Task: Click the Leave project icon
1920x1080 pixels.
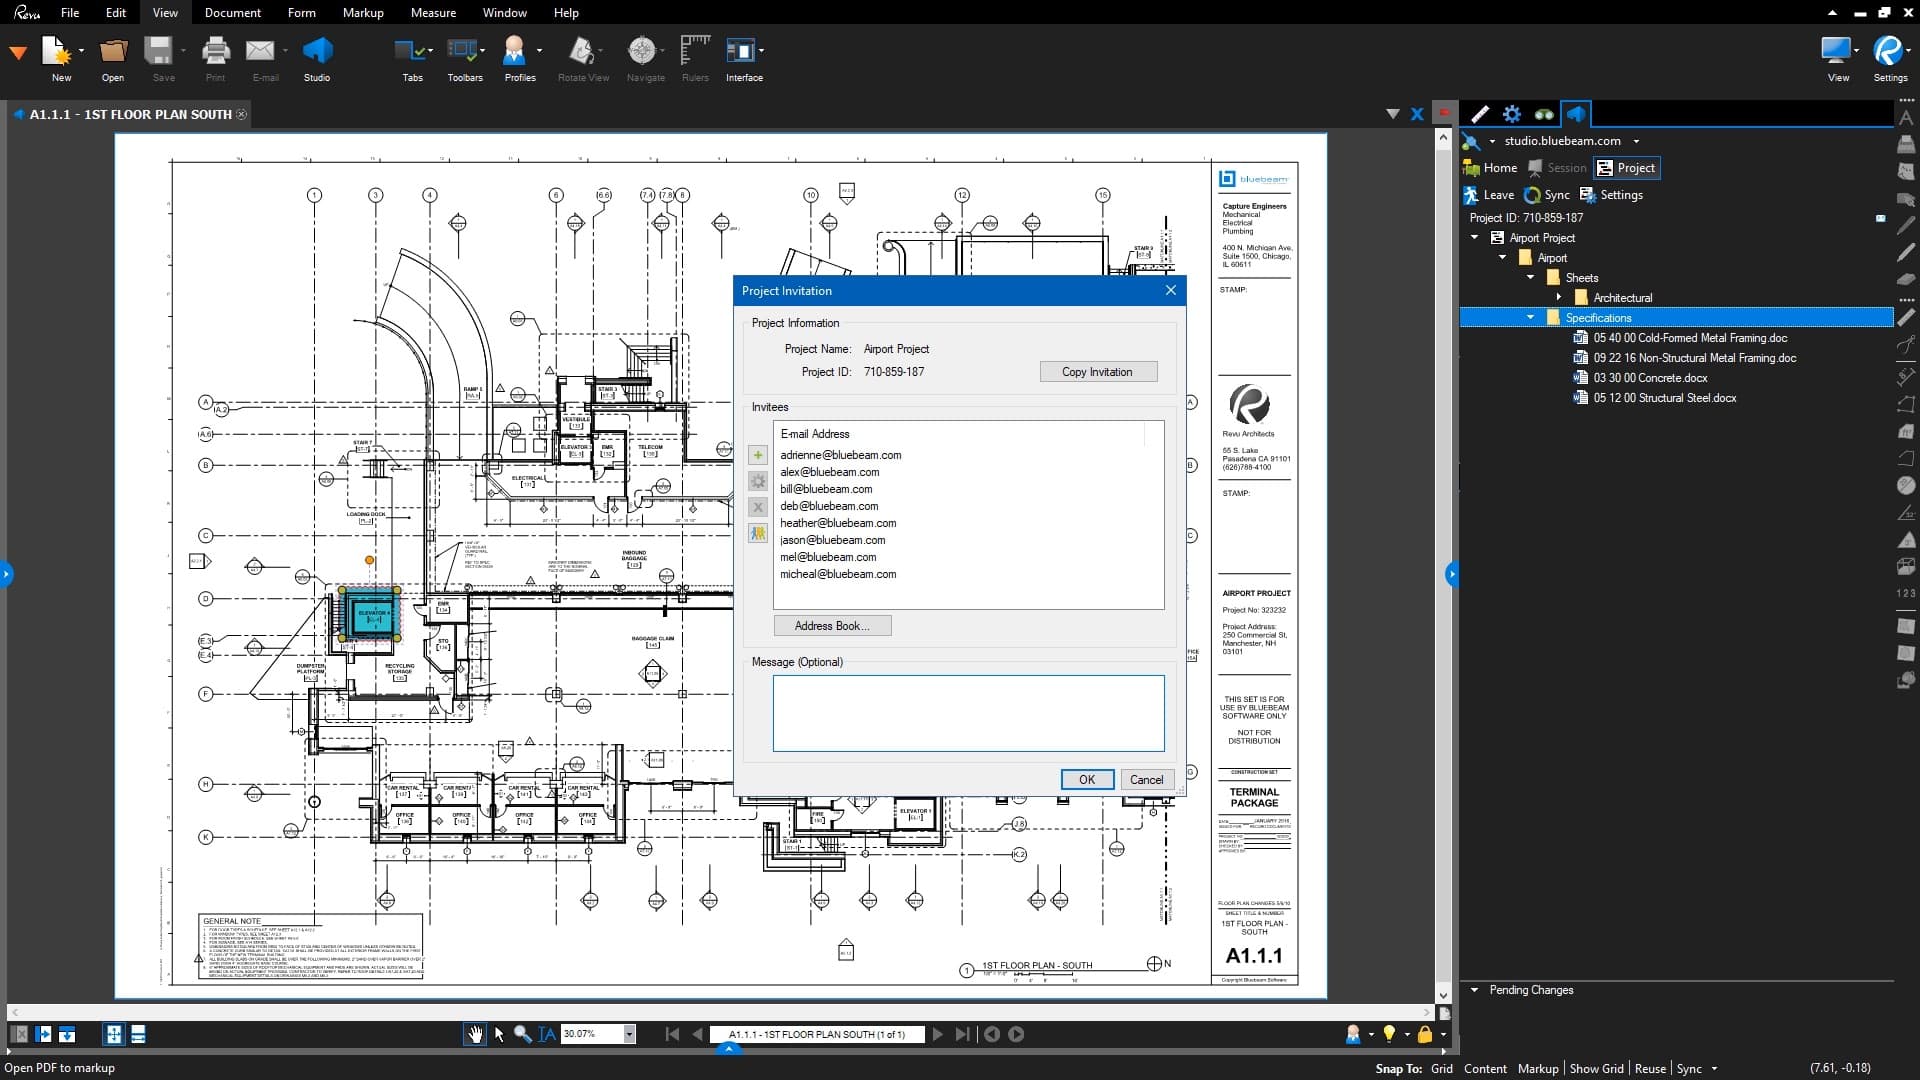Action: [1471, 195]
